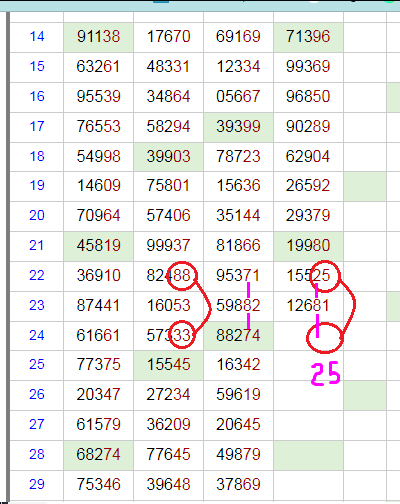Click the circled cell 82488
The height and width of the screenshot is (504, 400).
pos(168,276)
